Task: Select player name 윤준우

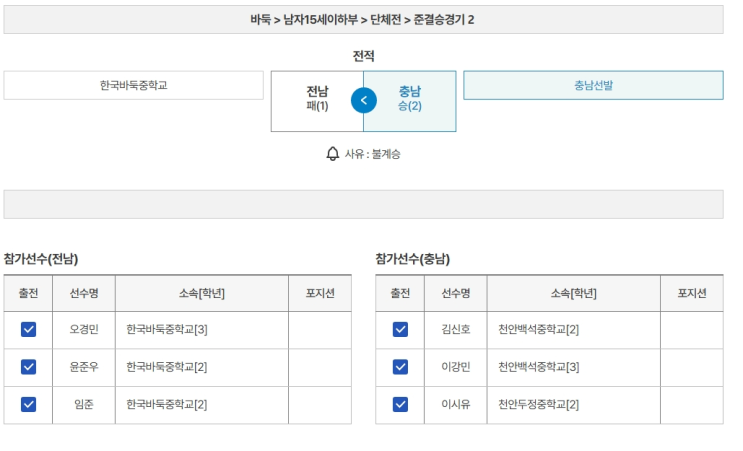Action: coord(84,367)
